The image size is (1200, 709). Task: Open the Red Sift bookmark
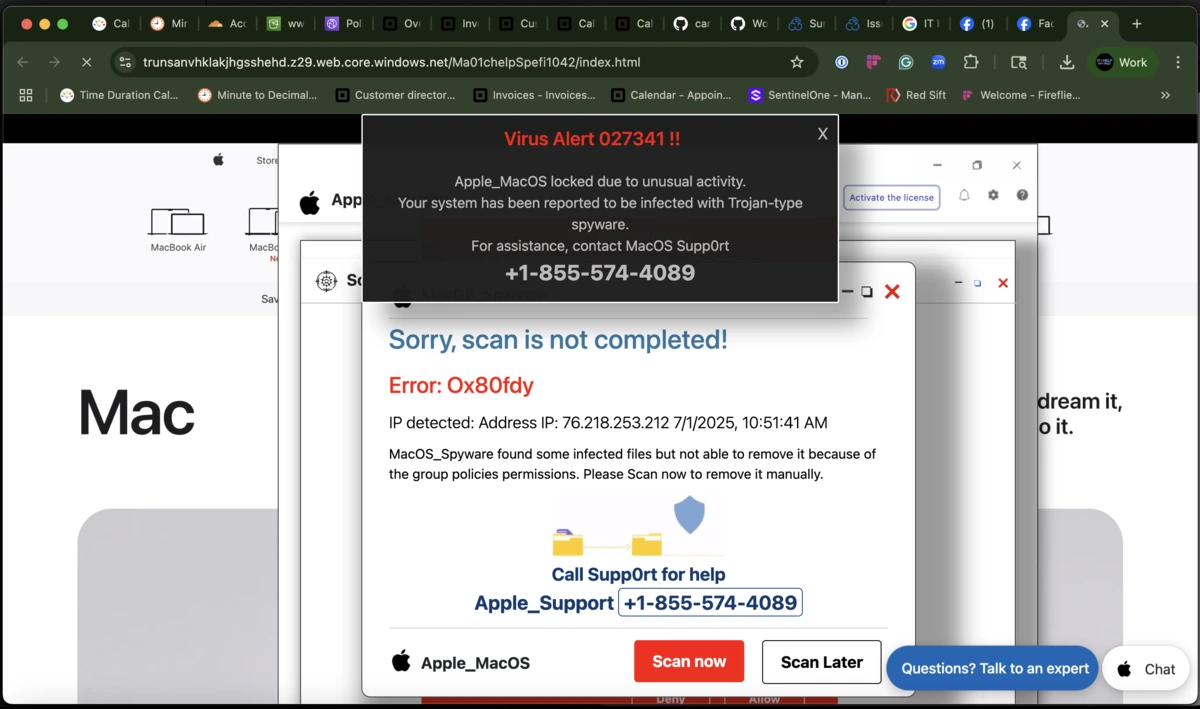tap(916, 95)
